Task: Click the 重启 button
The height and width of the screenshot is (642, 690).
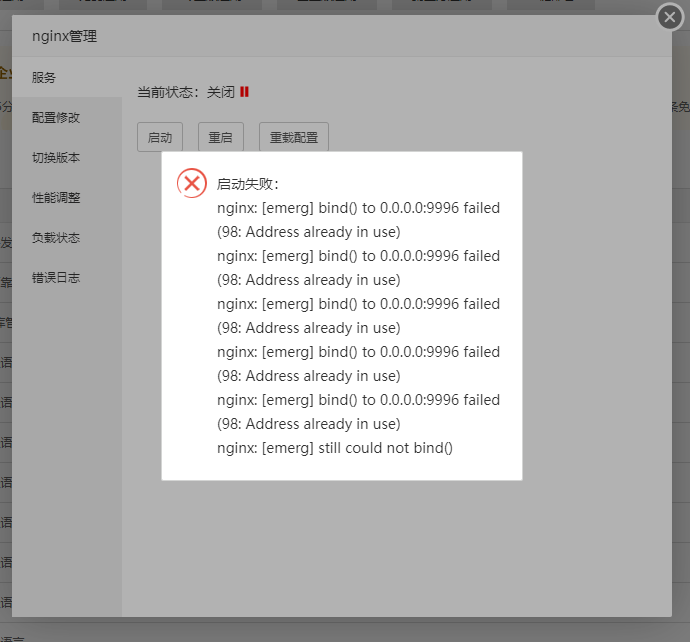Action: (x=220, y=137)
